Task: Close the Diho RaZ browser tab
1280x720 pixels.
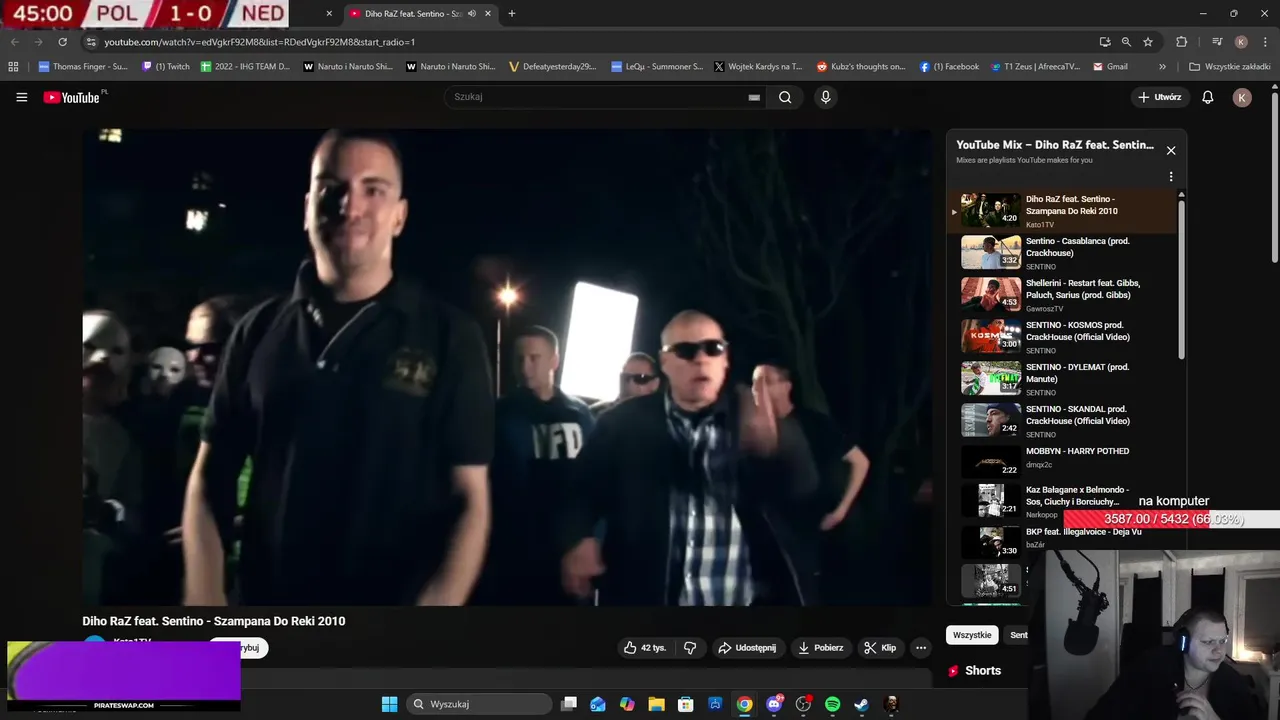Action: (488, 14)
